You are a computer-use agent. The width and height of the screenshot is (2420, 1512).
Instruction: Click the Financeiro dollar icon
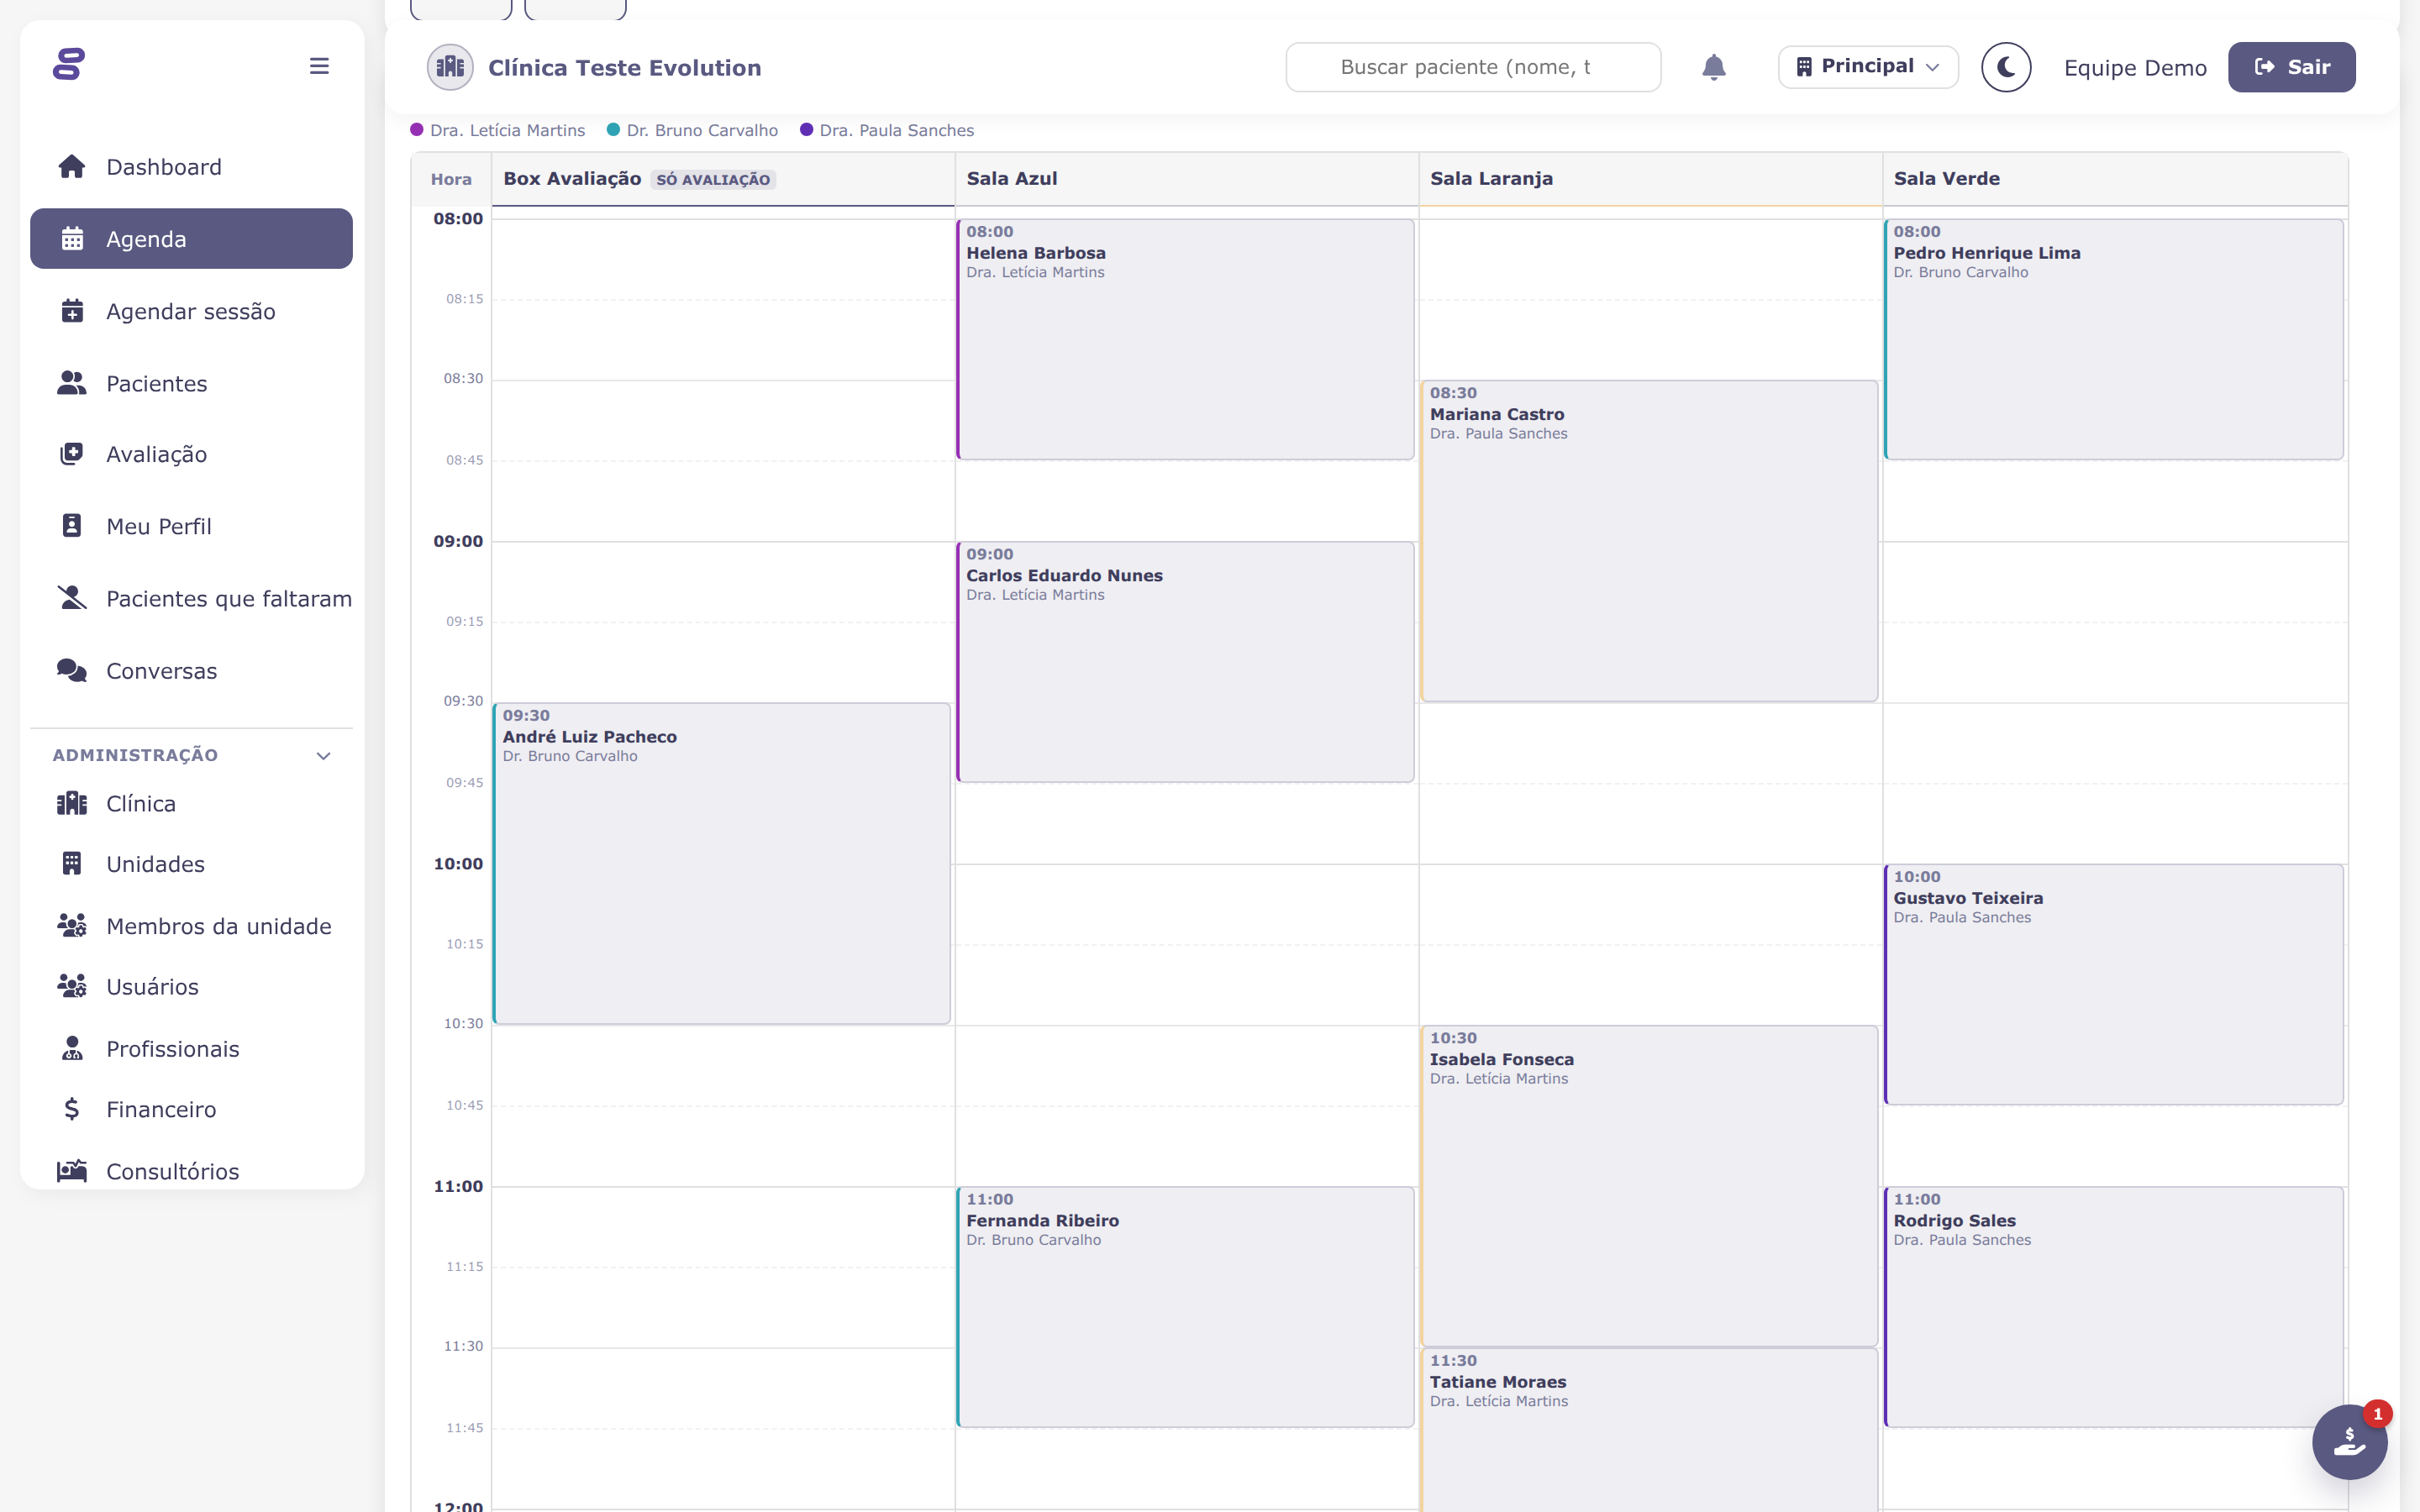[x=72, y=1109]
